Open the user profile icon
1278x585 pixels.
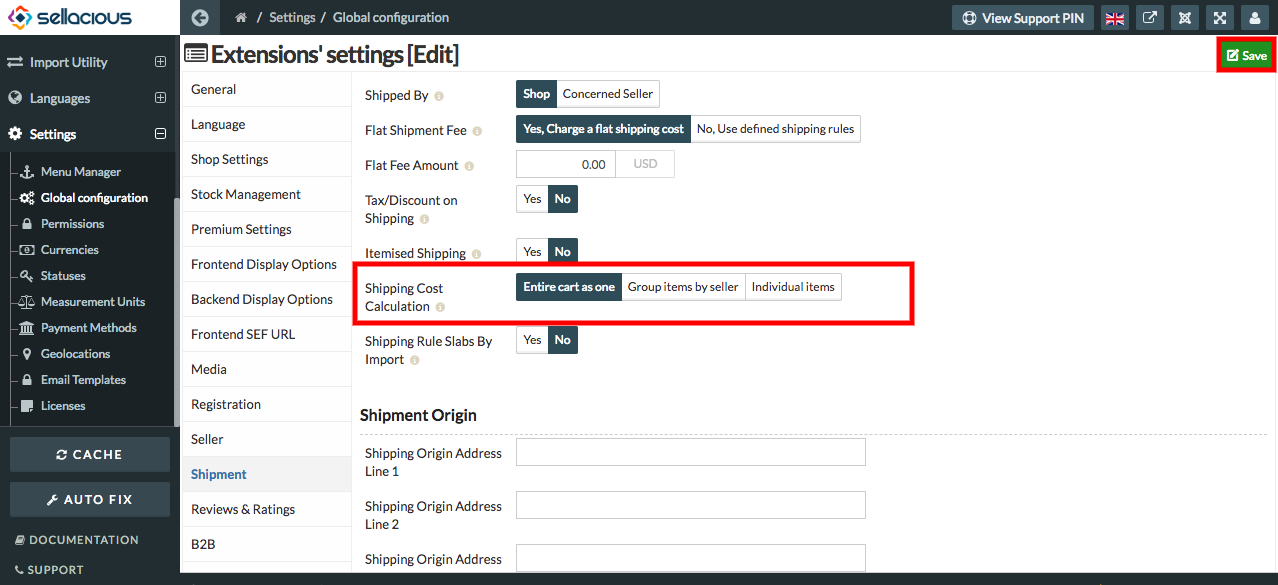[1255, 18]
